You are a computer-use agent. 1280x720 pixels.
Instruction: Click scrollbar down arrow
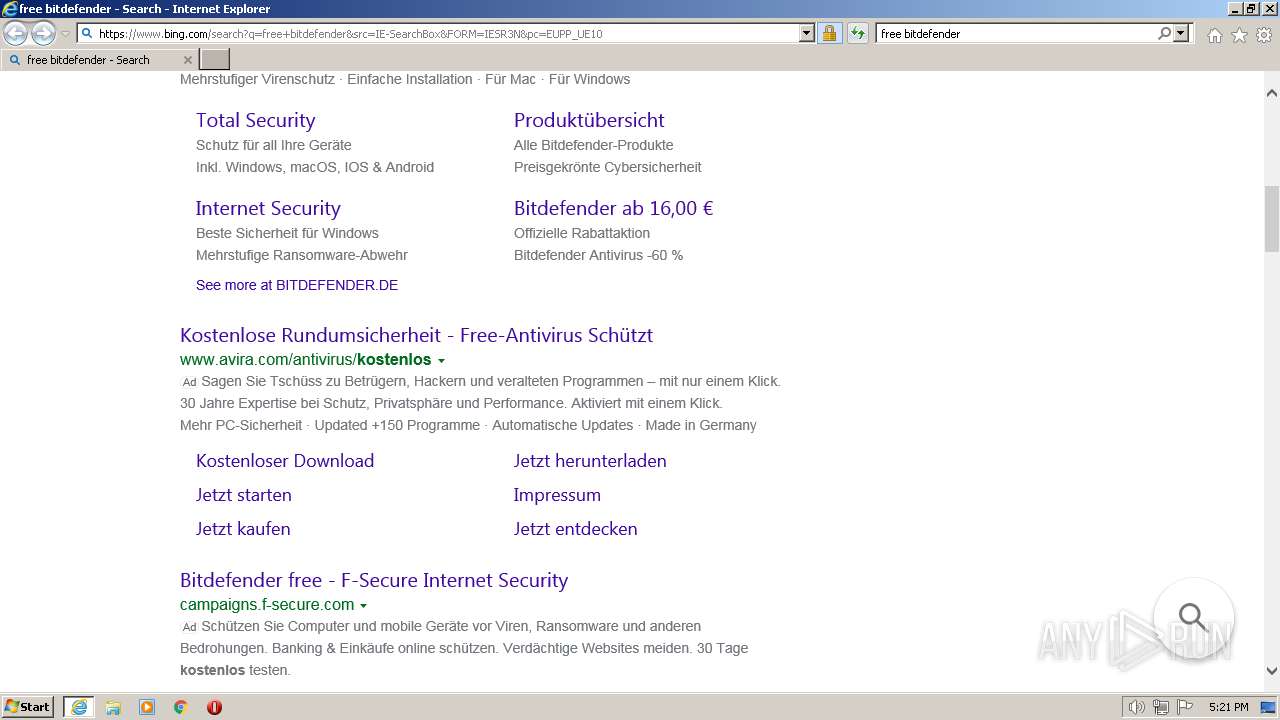click(x=1272, y=671)
